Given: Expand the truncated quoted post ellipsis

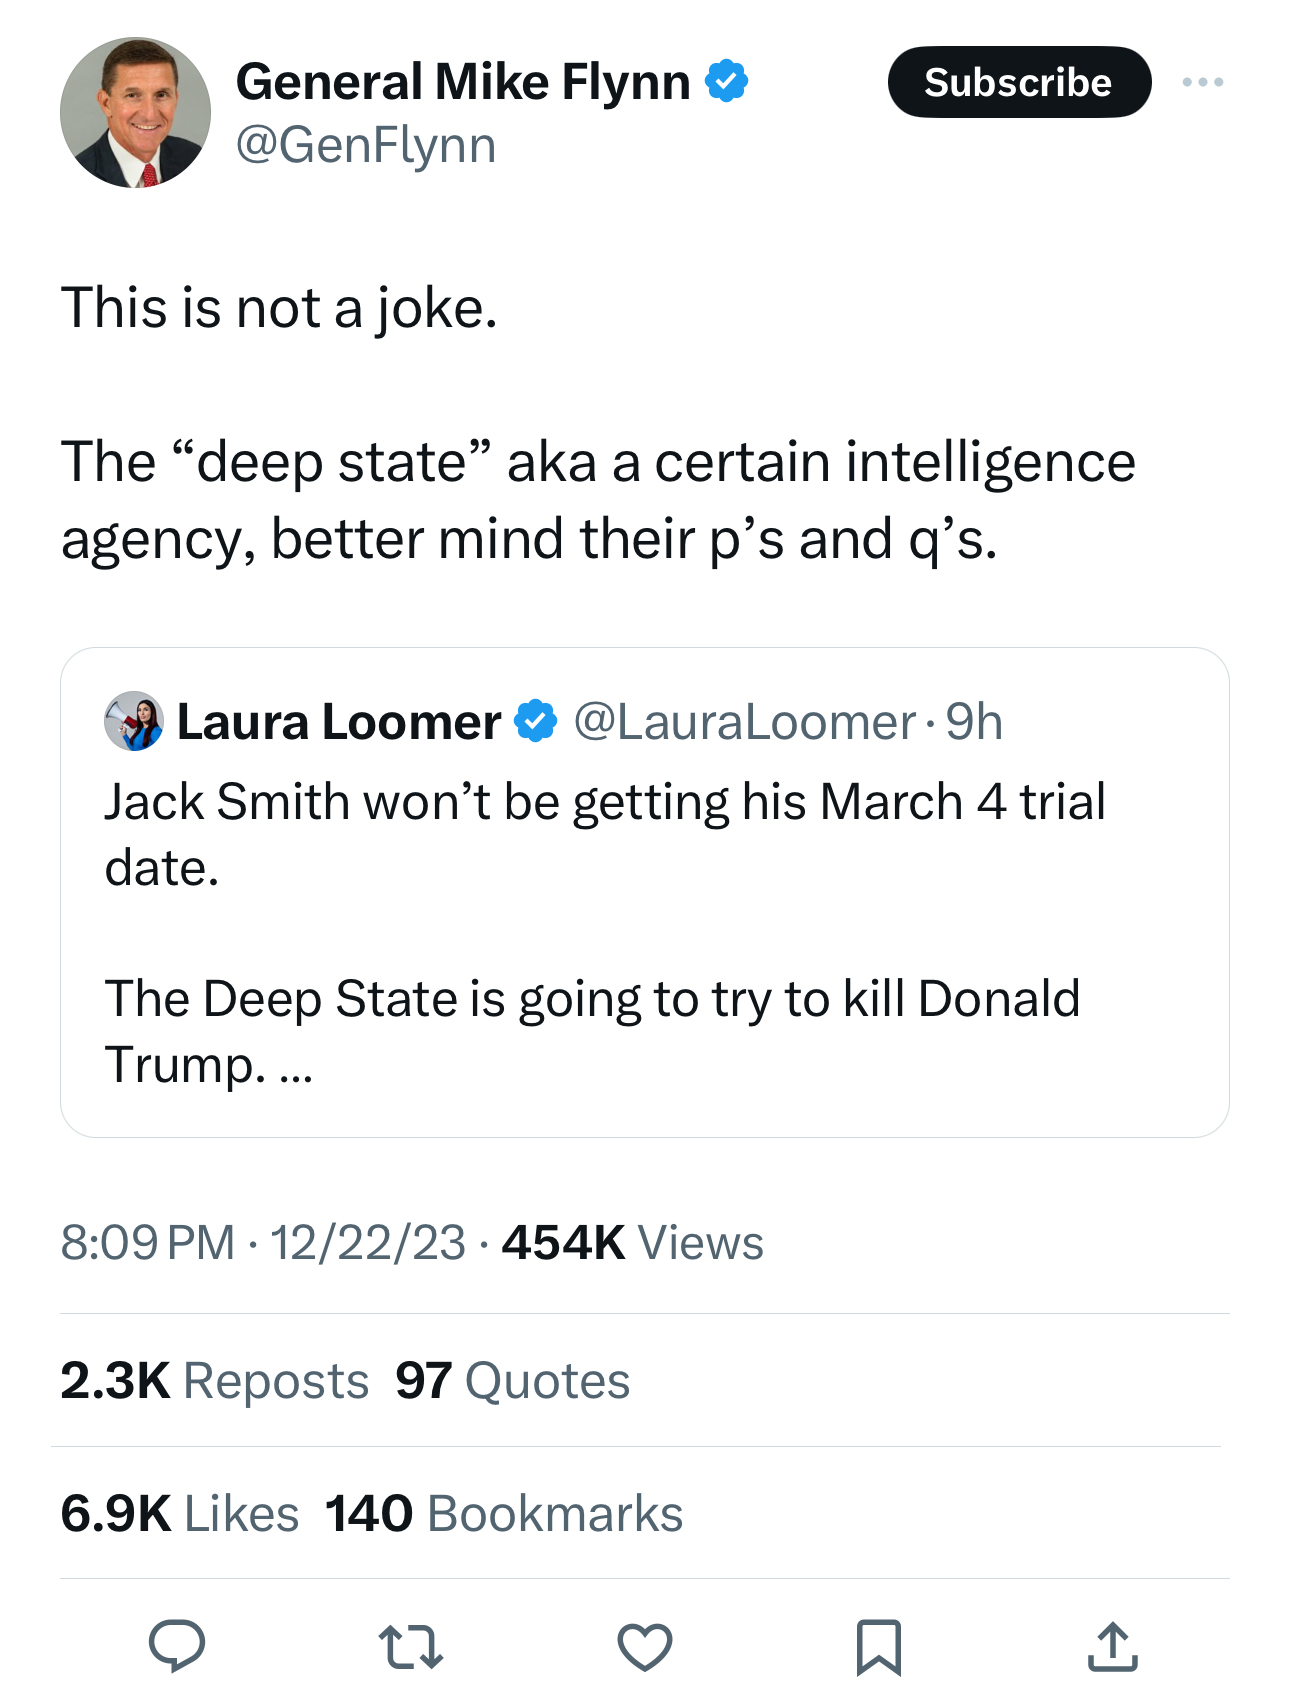Looking at the screenshot, I should click(296, 1067).
